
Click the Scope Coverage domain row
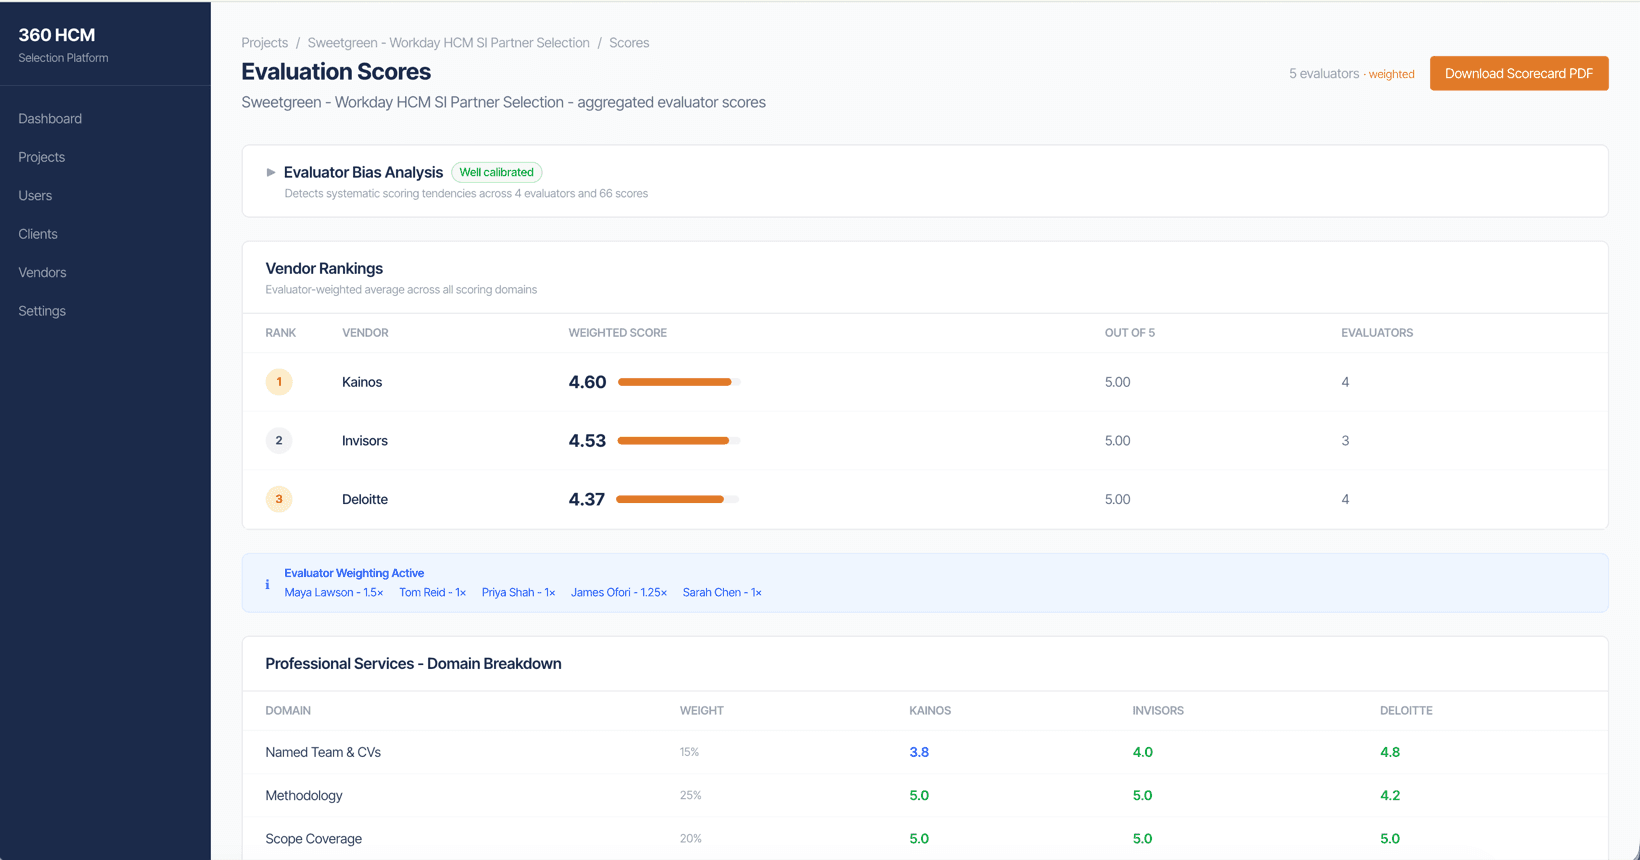point(925,839)
